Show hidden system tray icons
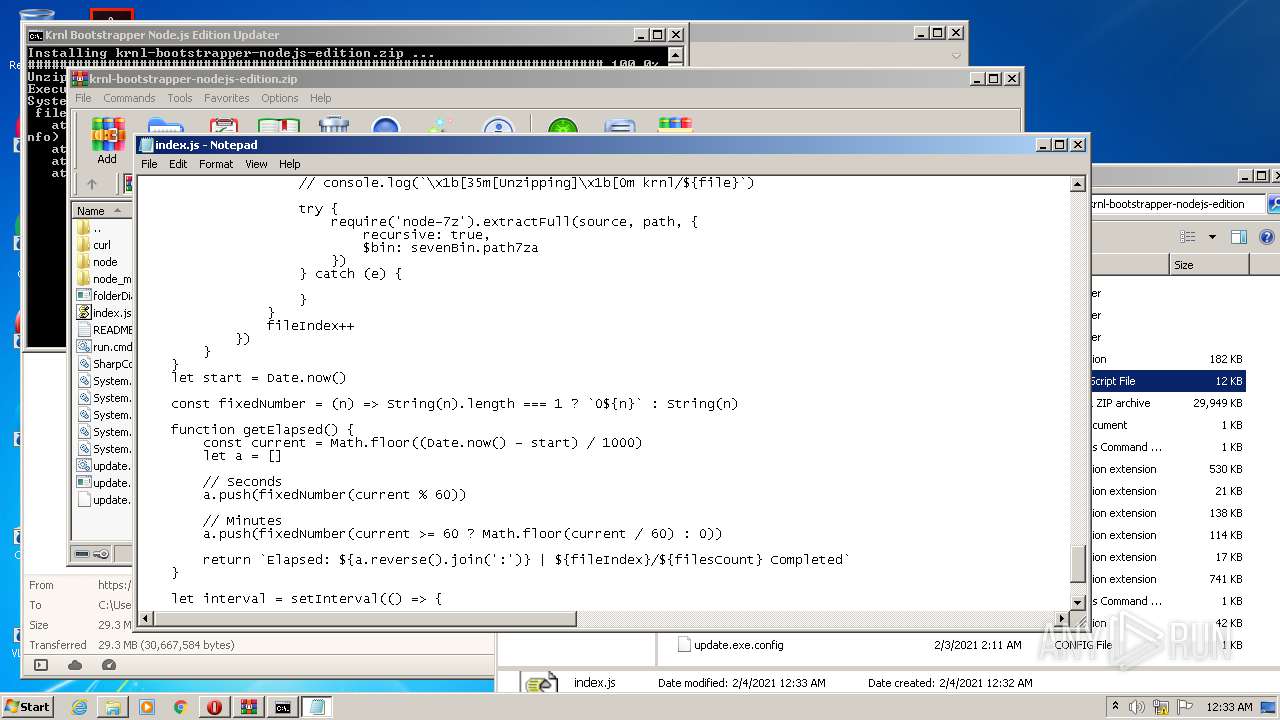 click(x=1116, y=707)
